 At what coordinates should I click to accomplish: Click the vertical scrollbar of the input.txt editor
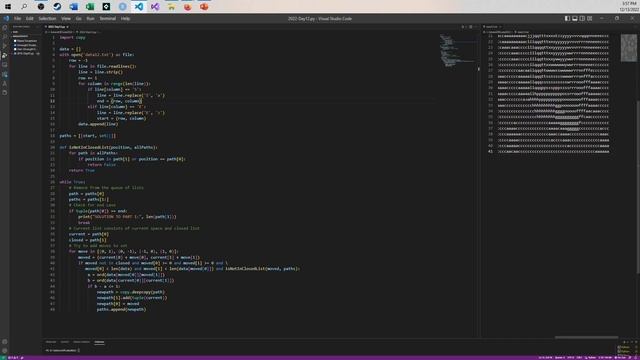coord(638,188)
